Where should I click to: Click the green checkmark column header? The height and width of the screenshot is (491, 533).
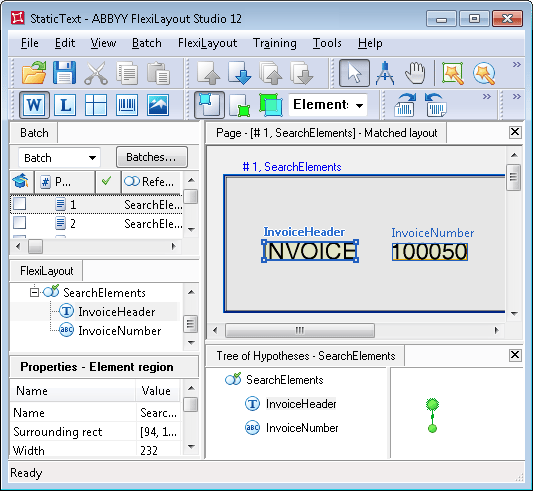pyautogui.click(x=107, y=181)
